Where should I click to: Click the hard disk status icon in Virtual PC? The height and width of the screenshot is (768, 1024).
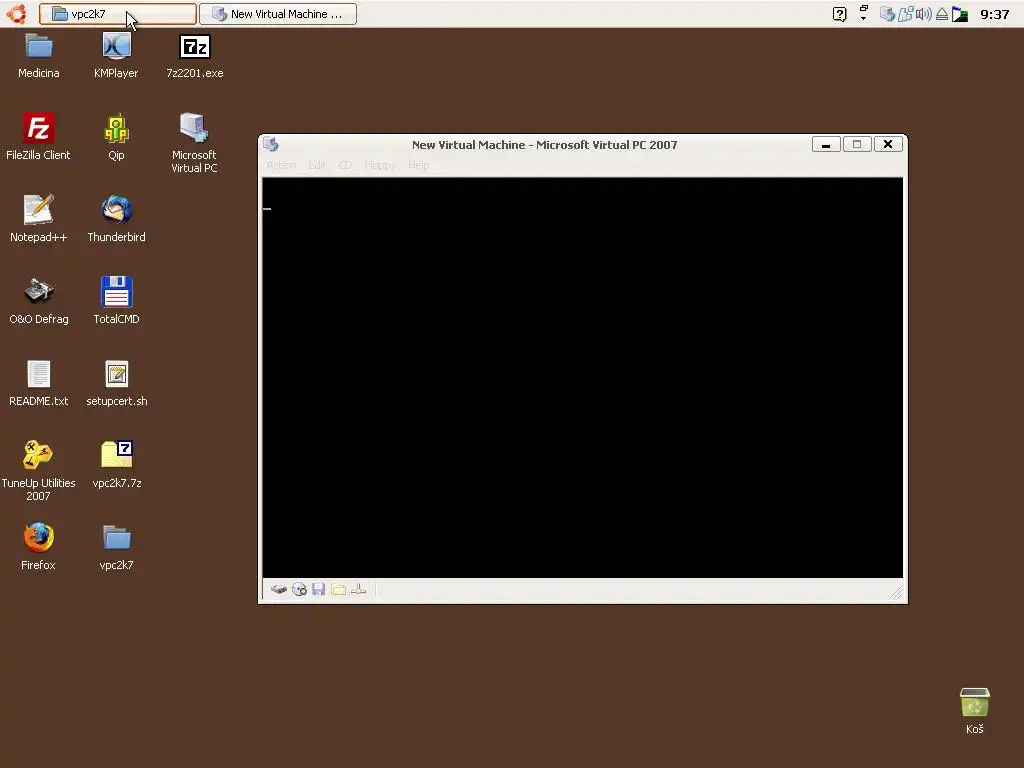pos(279,590)
